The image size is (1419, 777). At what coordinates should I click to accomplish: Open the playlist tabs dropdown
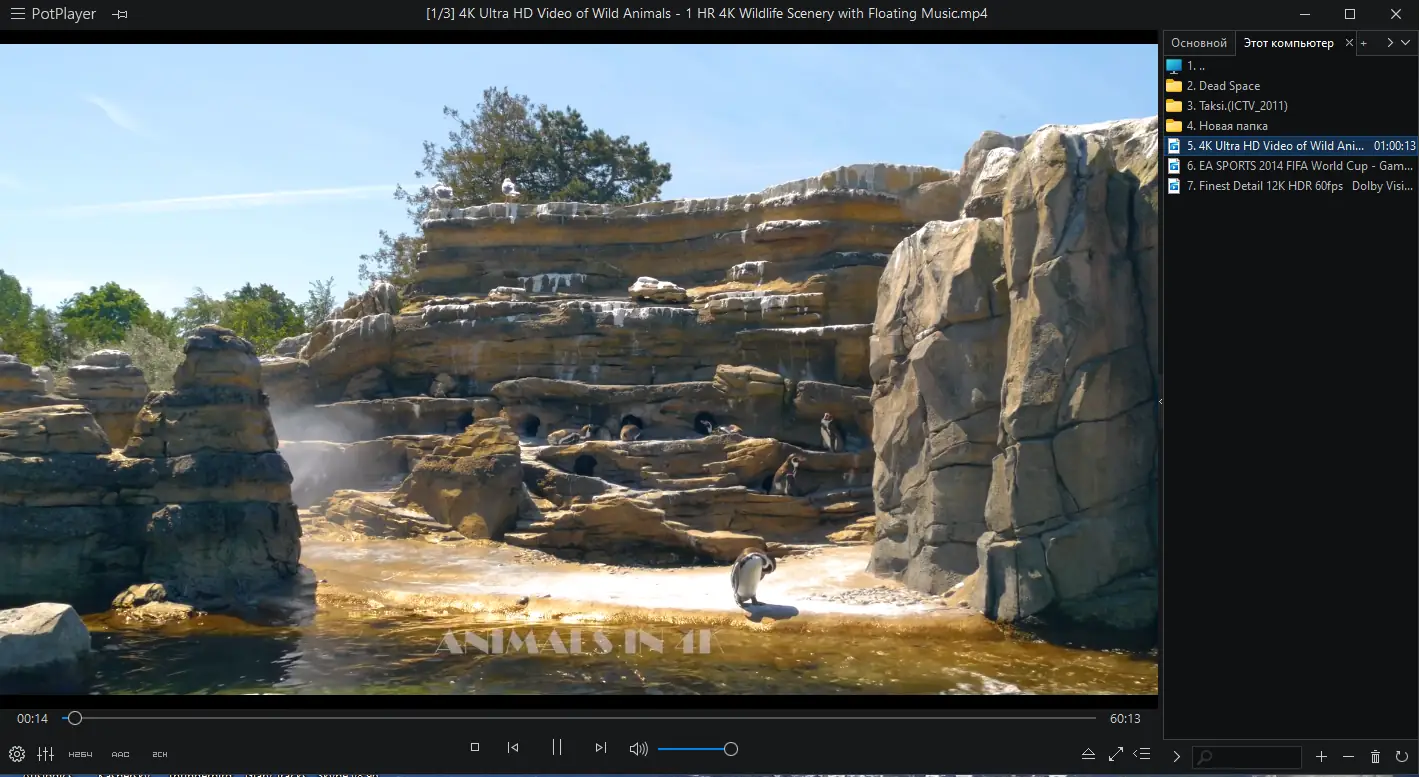(1405, 43)
